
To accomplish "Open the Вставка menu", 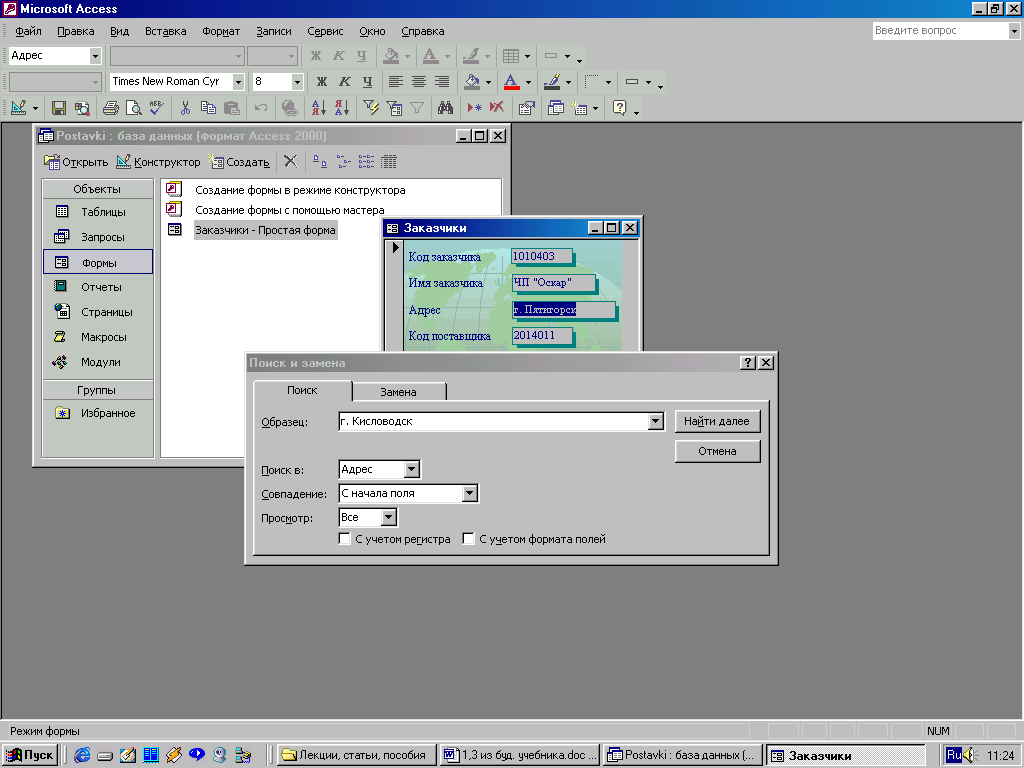I will tap(165, 31).
